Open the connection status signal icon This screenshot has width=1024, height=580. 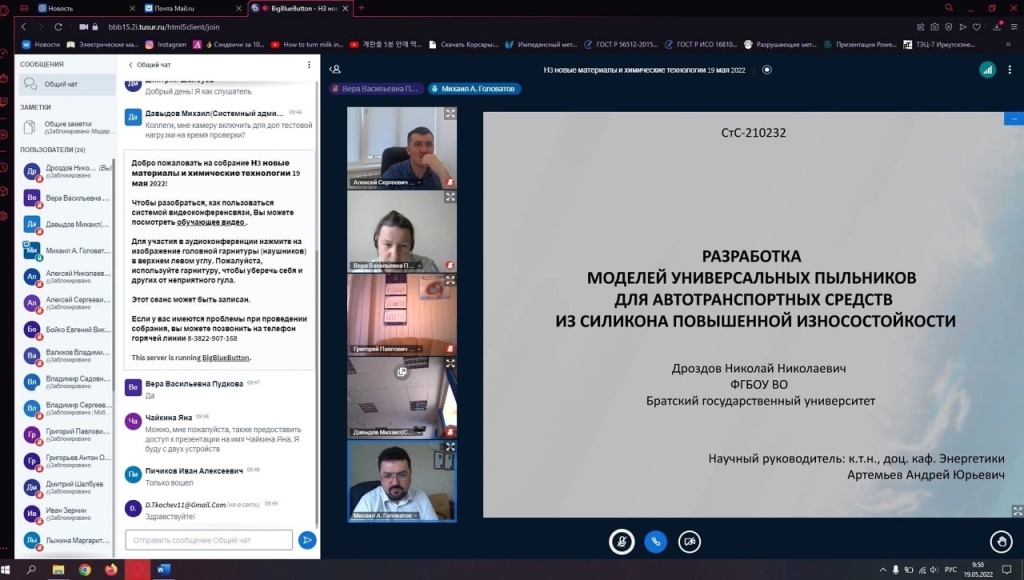pyautogui.click(x=987, y=70)
